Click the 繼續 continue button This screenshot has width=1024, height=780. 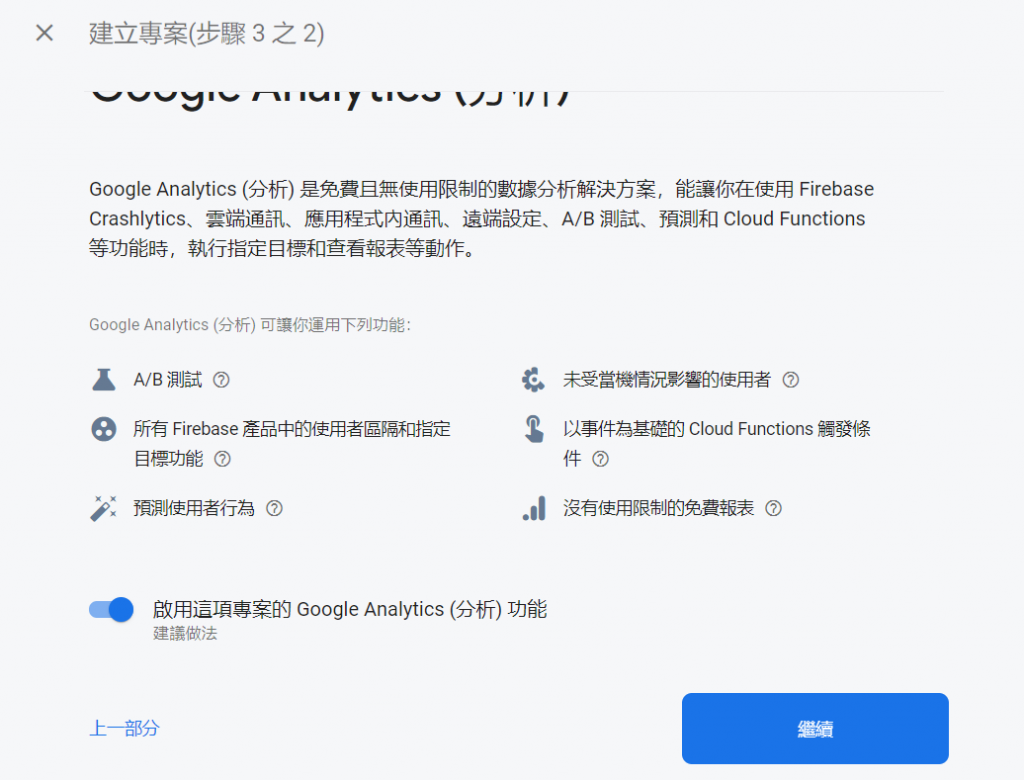coord(815,728)
